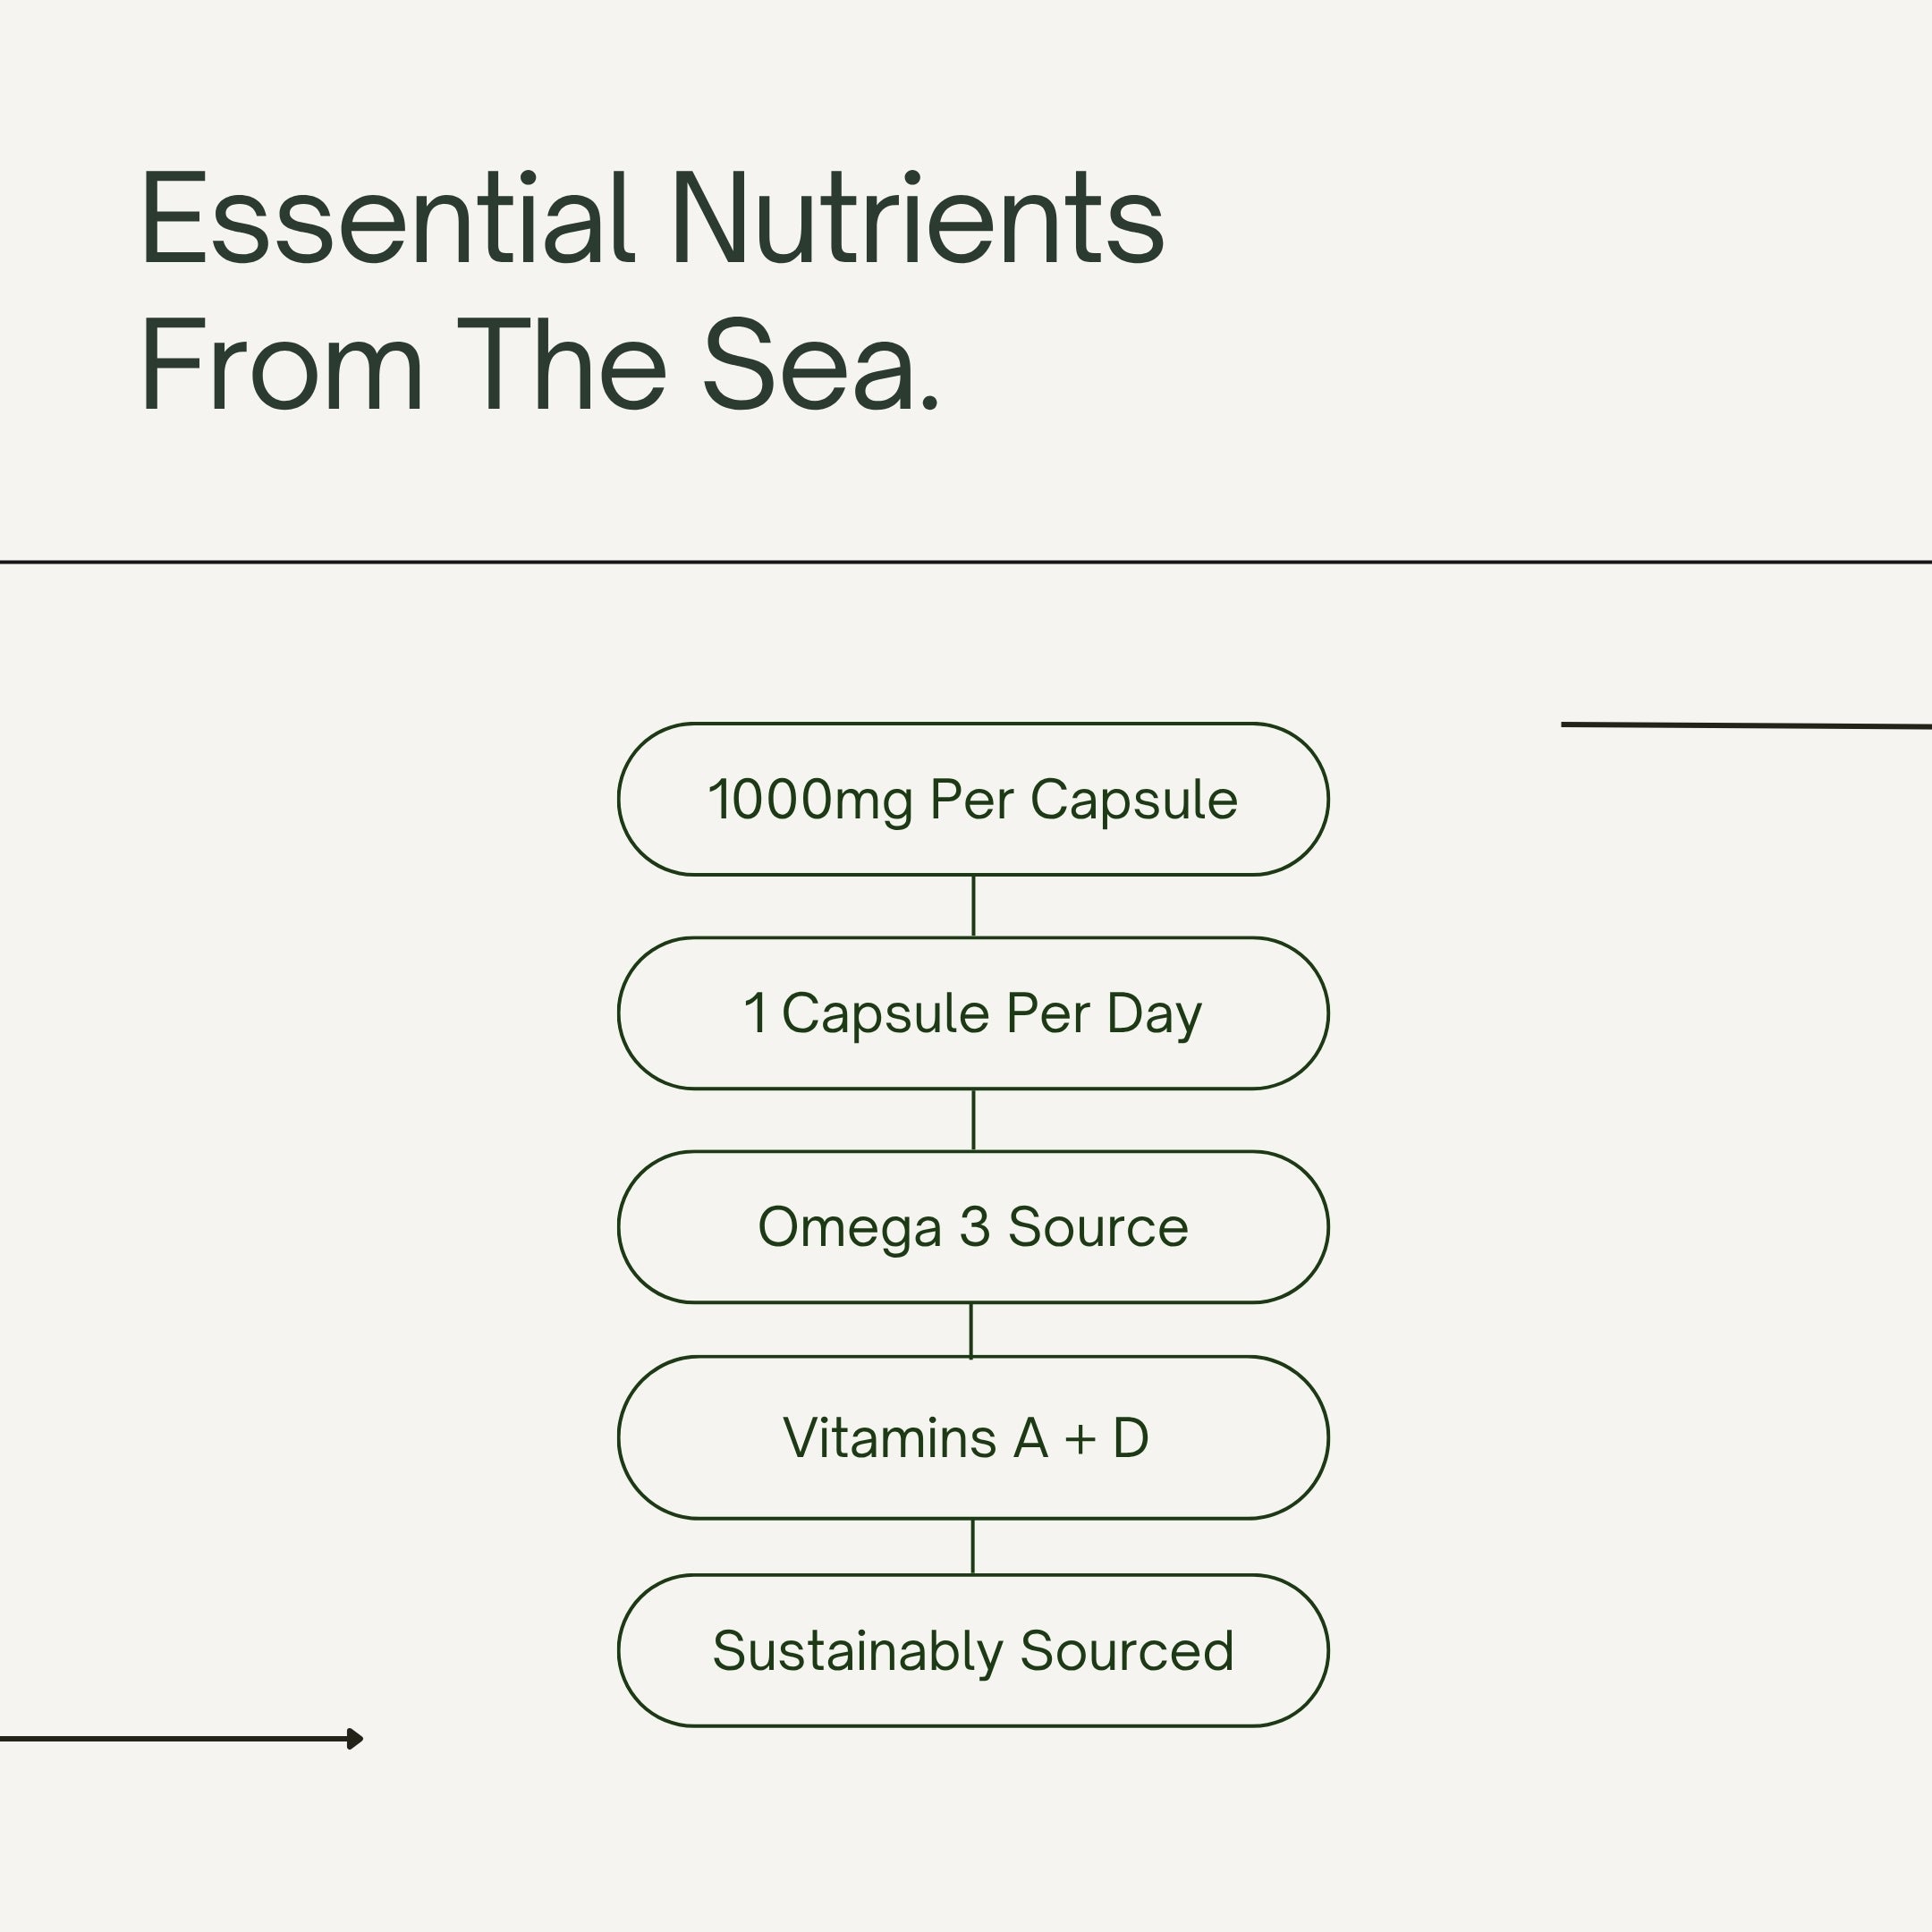Click the 'Omega 3 Source' pill
The image size is (1932, 1932).
(x=972, y=1227)
